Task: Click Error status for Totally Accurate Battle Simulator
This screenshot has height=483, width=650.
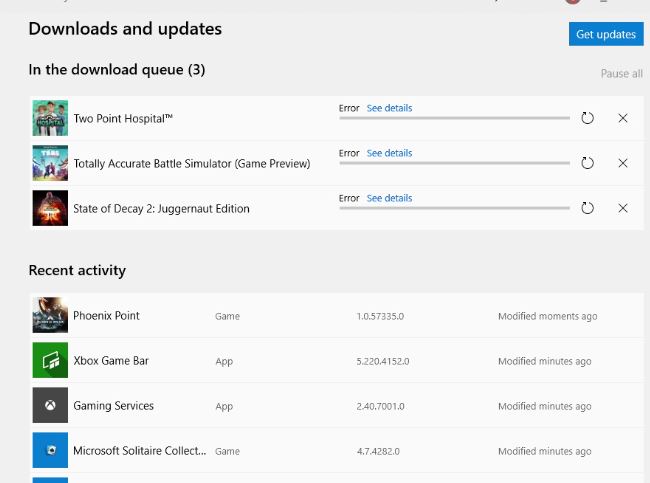Action: [349, 153]
